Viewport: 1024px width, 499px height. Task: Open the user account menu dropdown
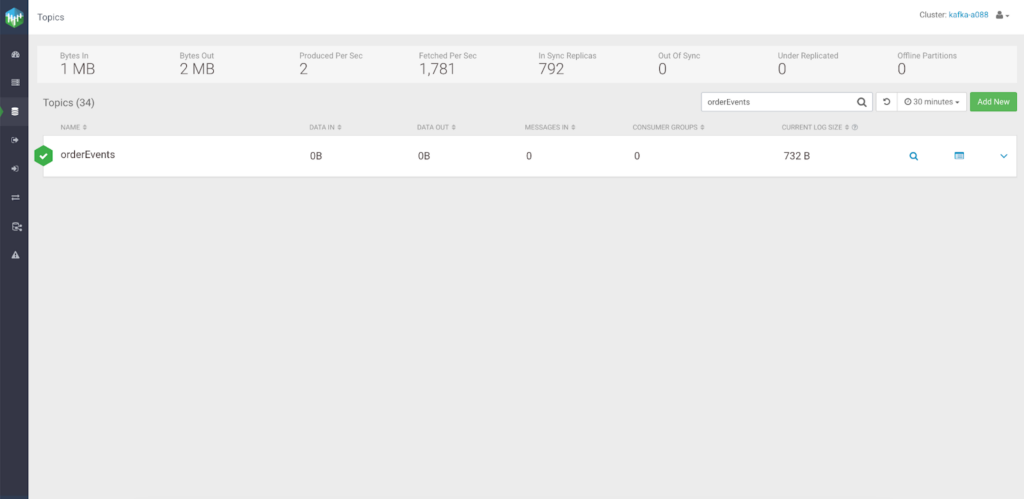pyautogui.click(x=1002, y=15)
